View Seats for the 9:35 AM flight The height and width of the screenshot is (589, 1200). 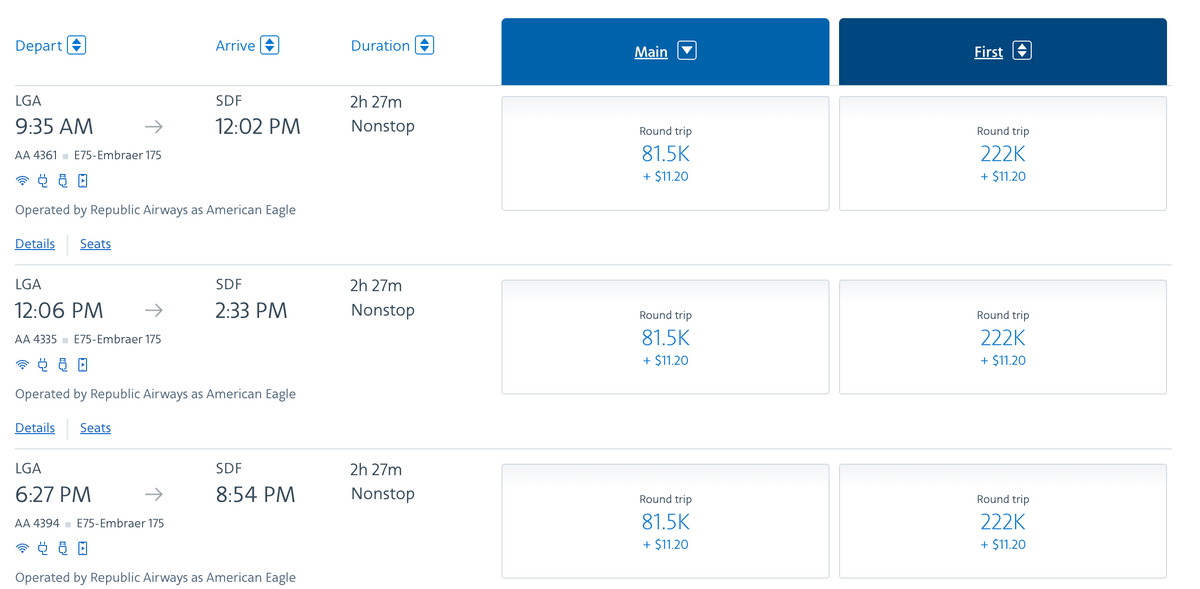pyautogui.click(x=95, y=244)
